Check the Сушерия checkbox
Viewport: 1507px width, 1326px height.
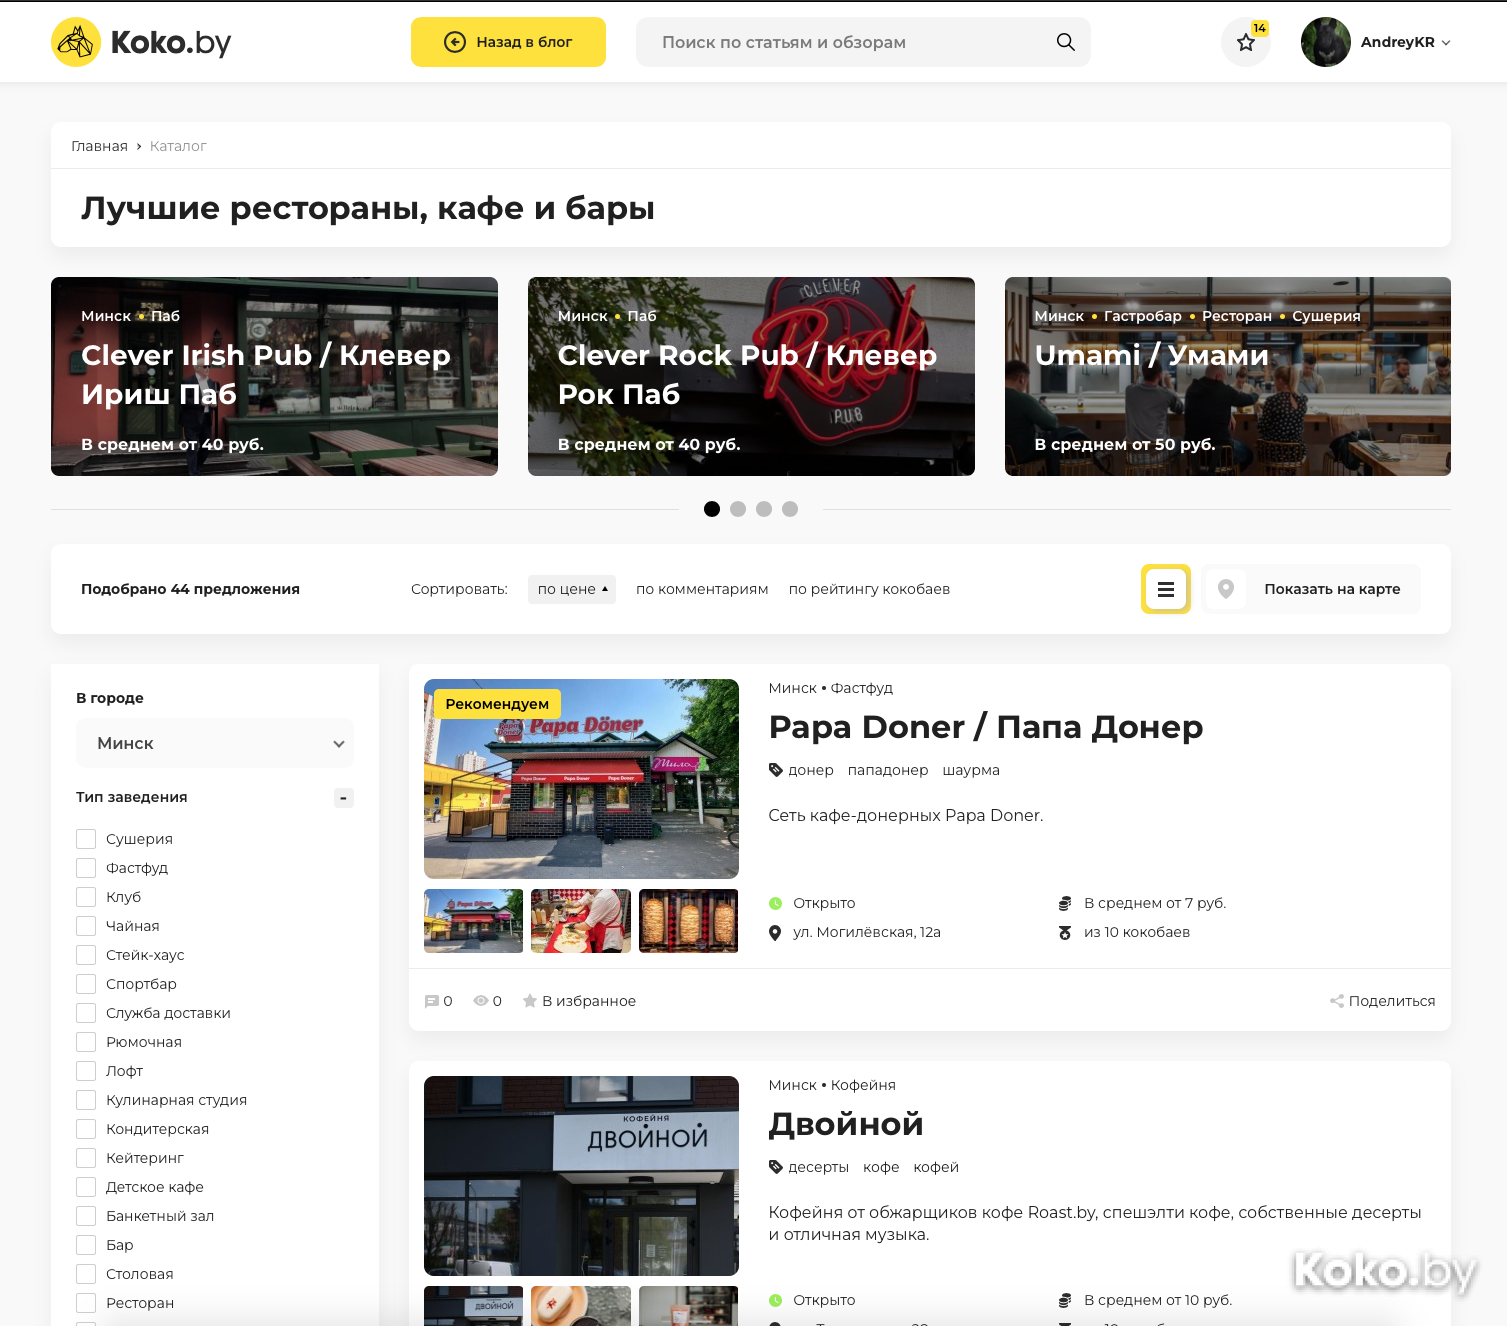87,839
